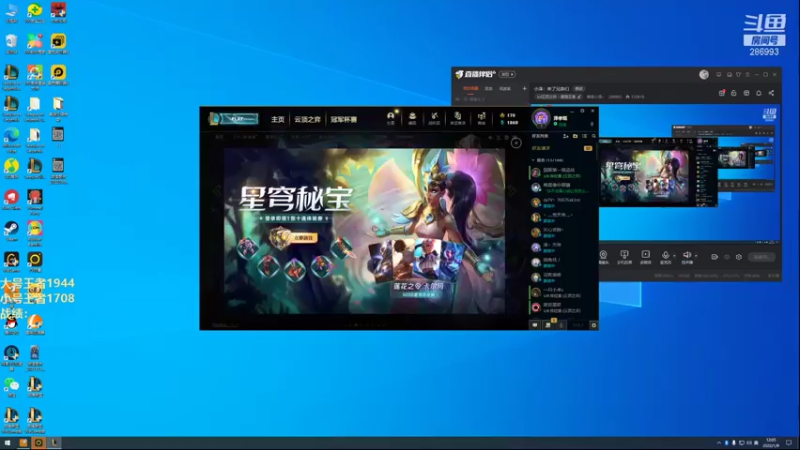800x450 pixels.
Task: Click the new folder icon in friends list
Action: click(575, 136)
